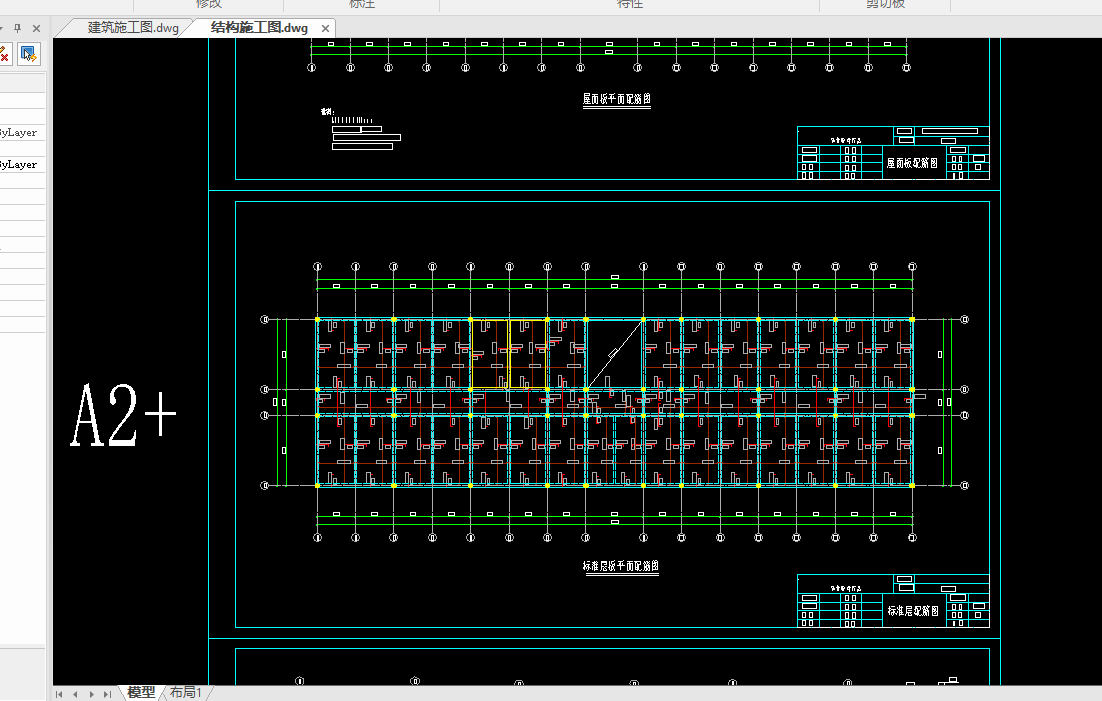Go to the previous layout tab arrow
This screenshot has width=1102, height=701.
click(x=75, y=694)
